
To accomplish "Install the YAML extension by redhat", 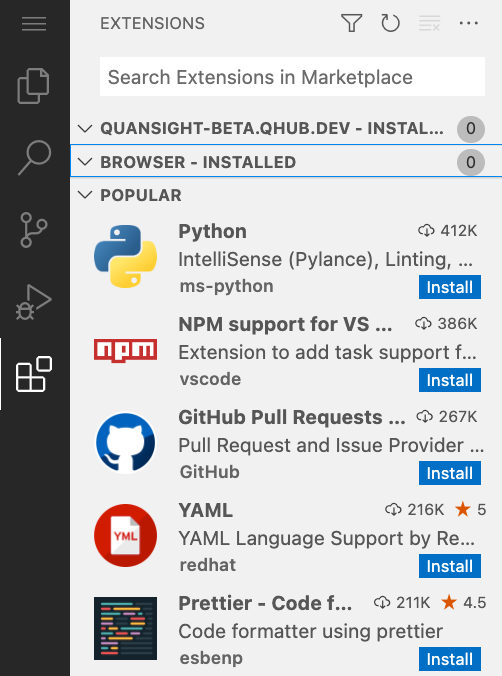I will (450, 566).
